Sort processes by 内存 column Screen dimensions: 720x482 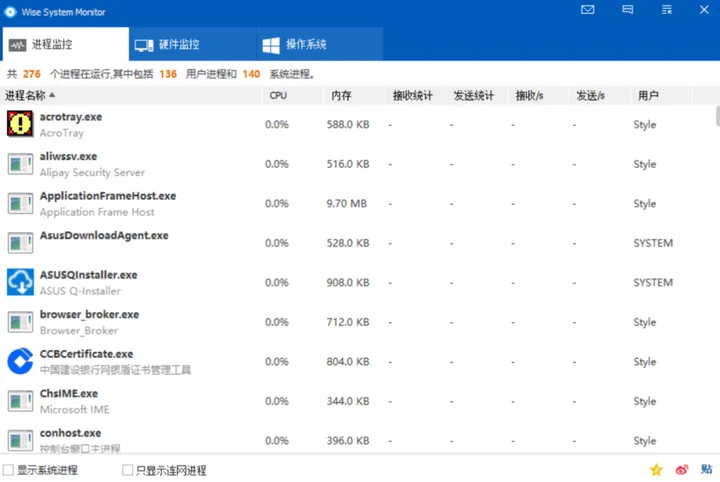coord(340,96)
